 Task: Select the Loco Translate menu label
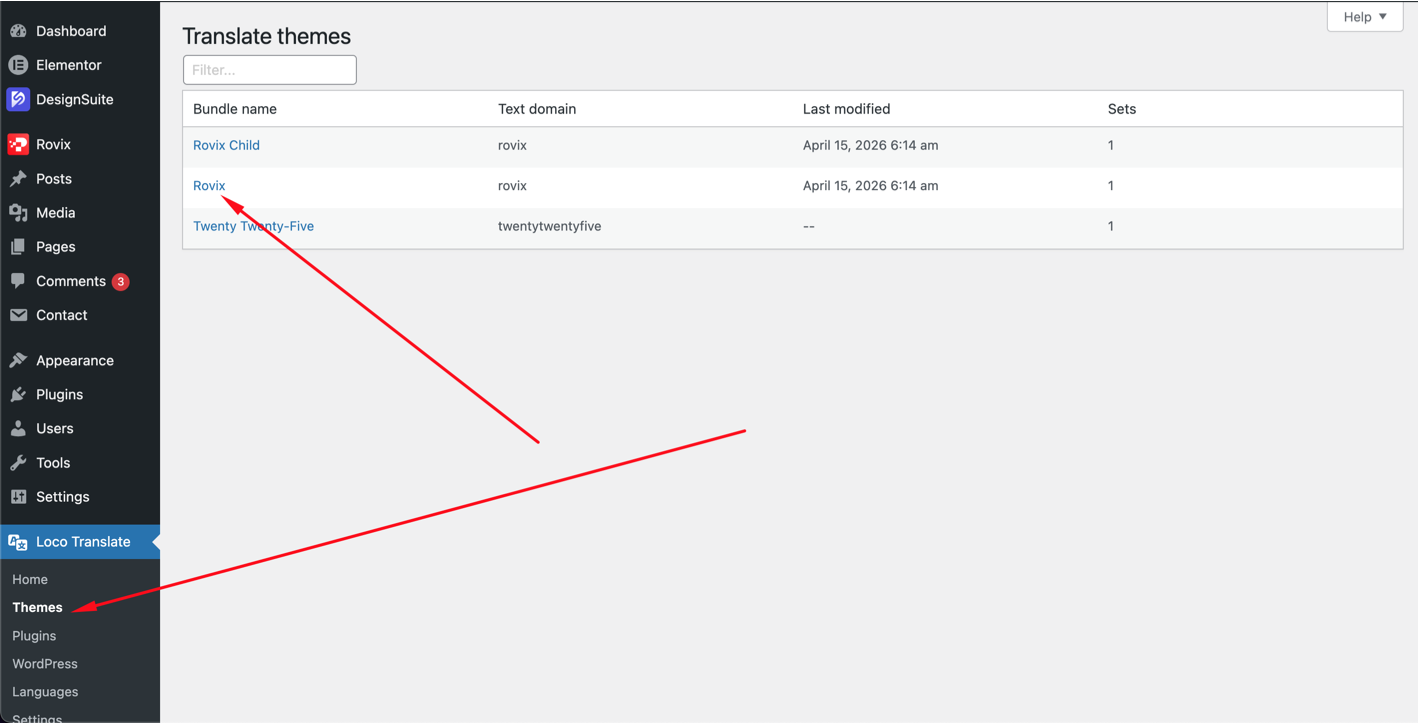click(83, 542)
